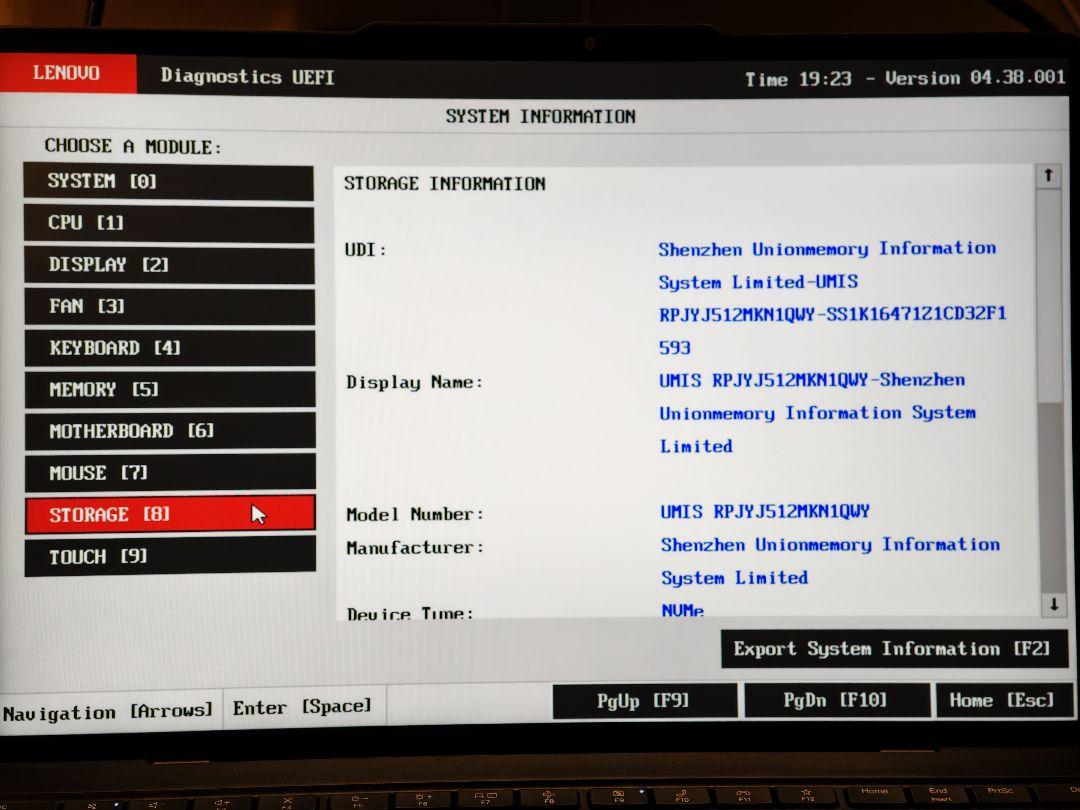The height and width of the screenshot is (810, 1080).
Task: Click the storage info scrollbar thumb
Action: pyautogui.click(x=1049, y=296)
